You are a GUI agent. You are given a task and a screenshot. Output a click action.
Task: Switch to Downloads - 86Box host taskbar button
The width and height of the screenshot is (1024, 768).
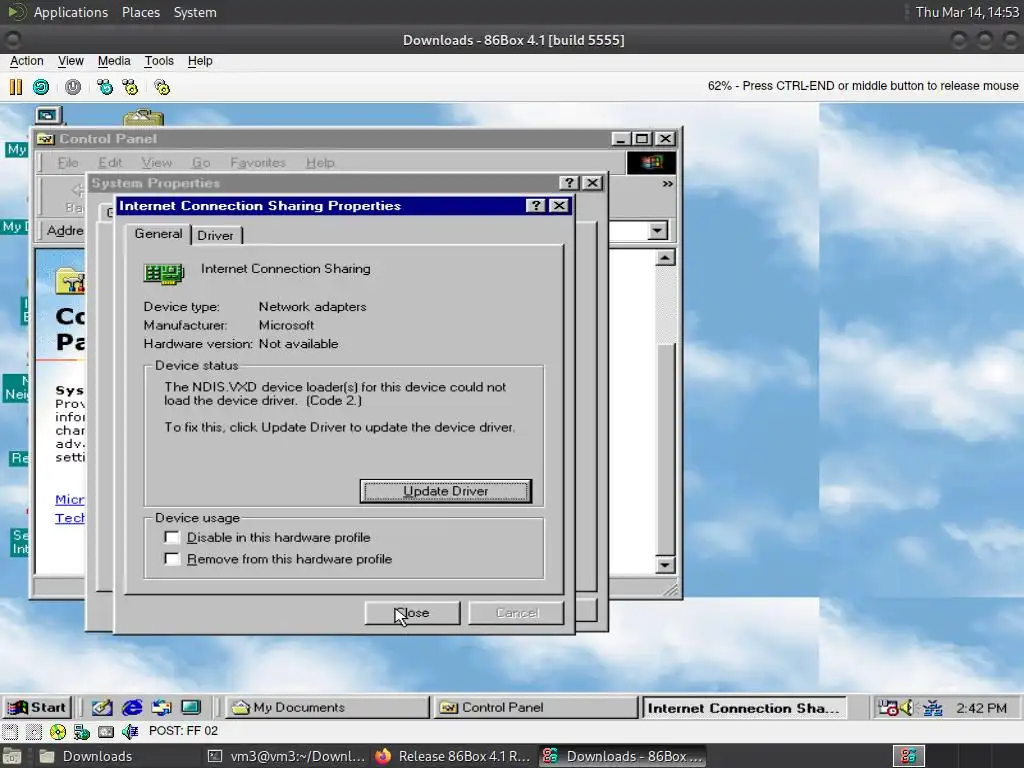(x=622, y=756)
